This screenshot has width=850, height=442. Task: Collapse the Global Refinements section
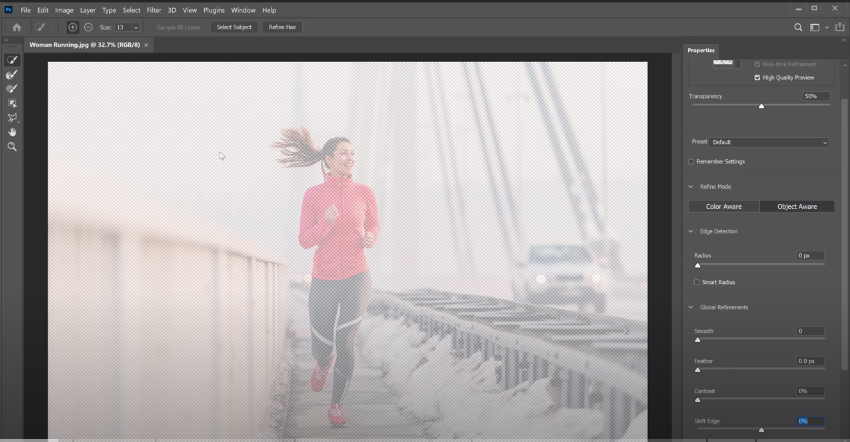(x=691, y=307)
